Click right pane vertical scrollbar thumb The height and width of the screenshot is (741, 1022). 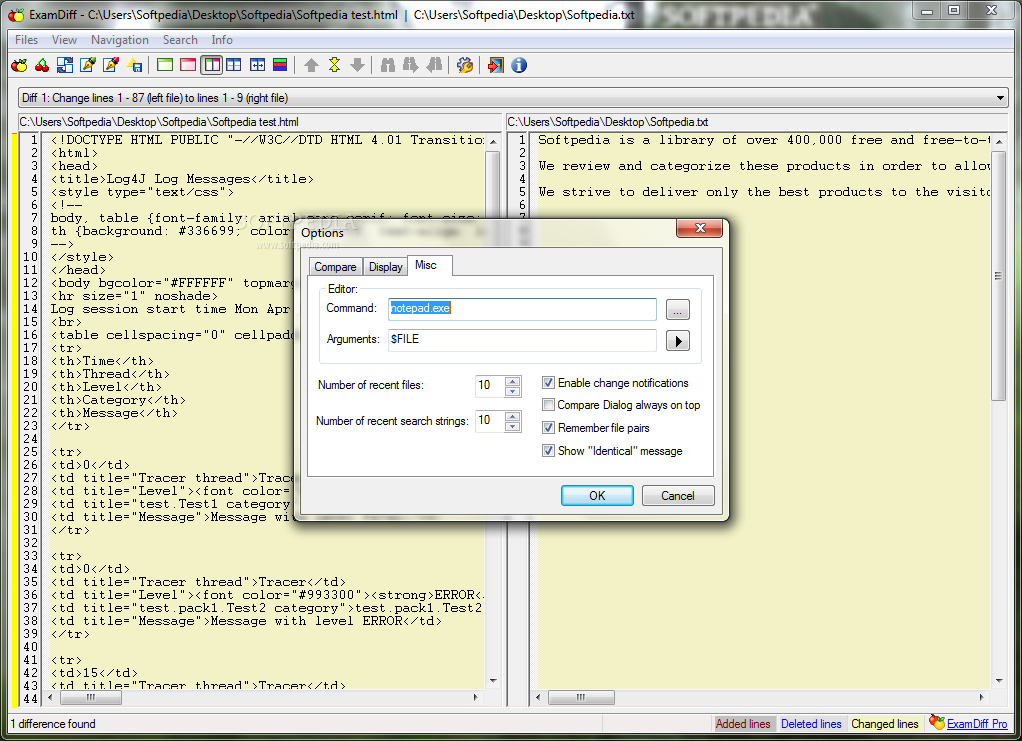pos(998,276)
